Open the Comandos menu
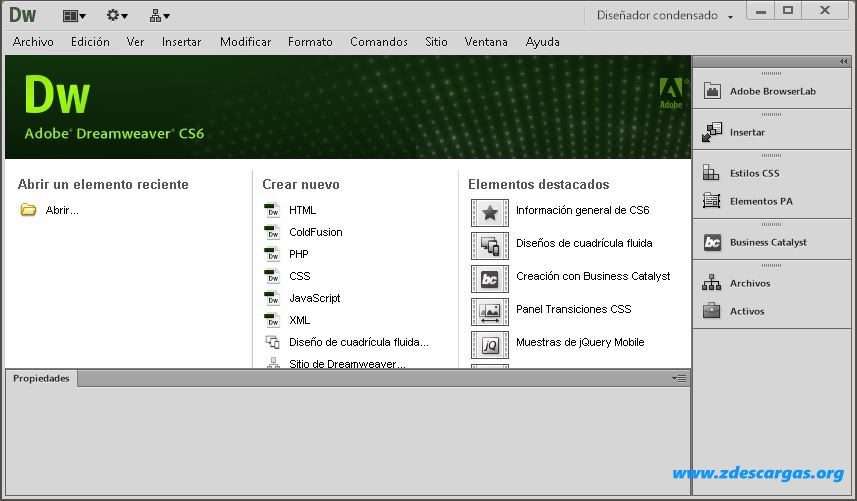Image resolution: width=857 pixels, height=501 pixels. point(379,42)
